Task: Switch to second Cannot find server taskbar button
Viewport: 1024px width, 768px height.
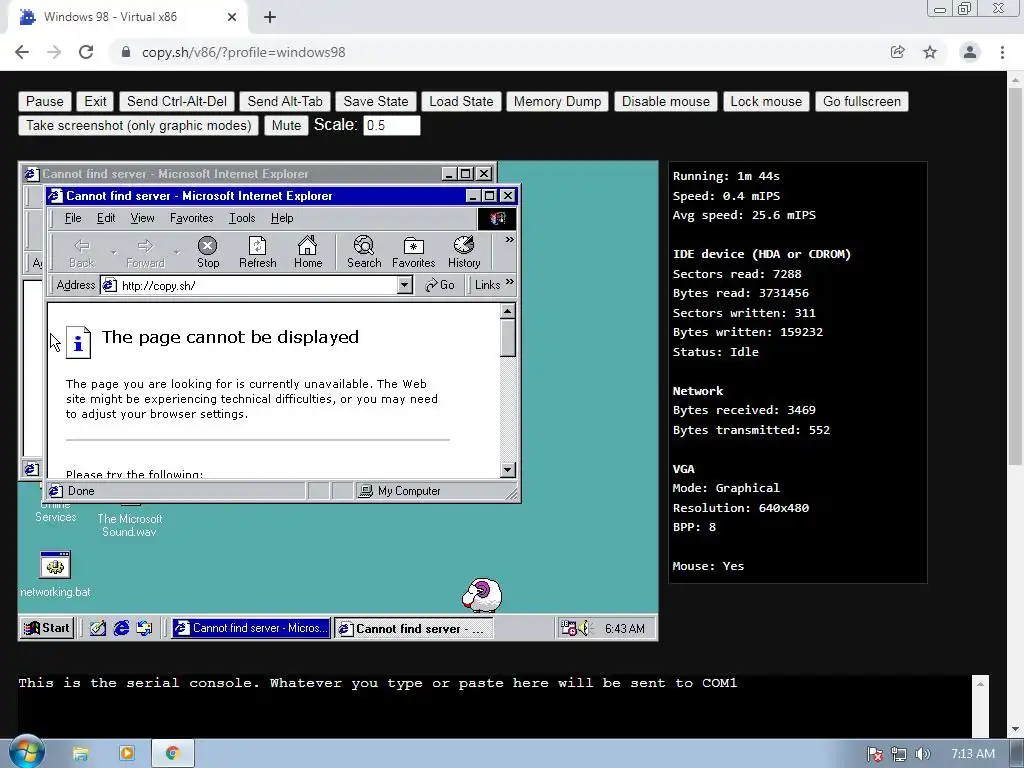Action: tap(414, 628)
